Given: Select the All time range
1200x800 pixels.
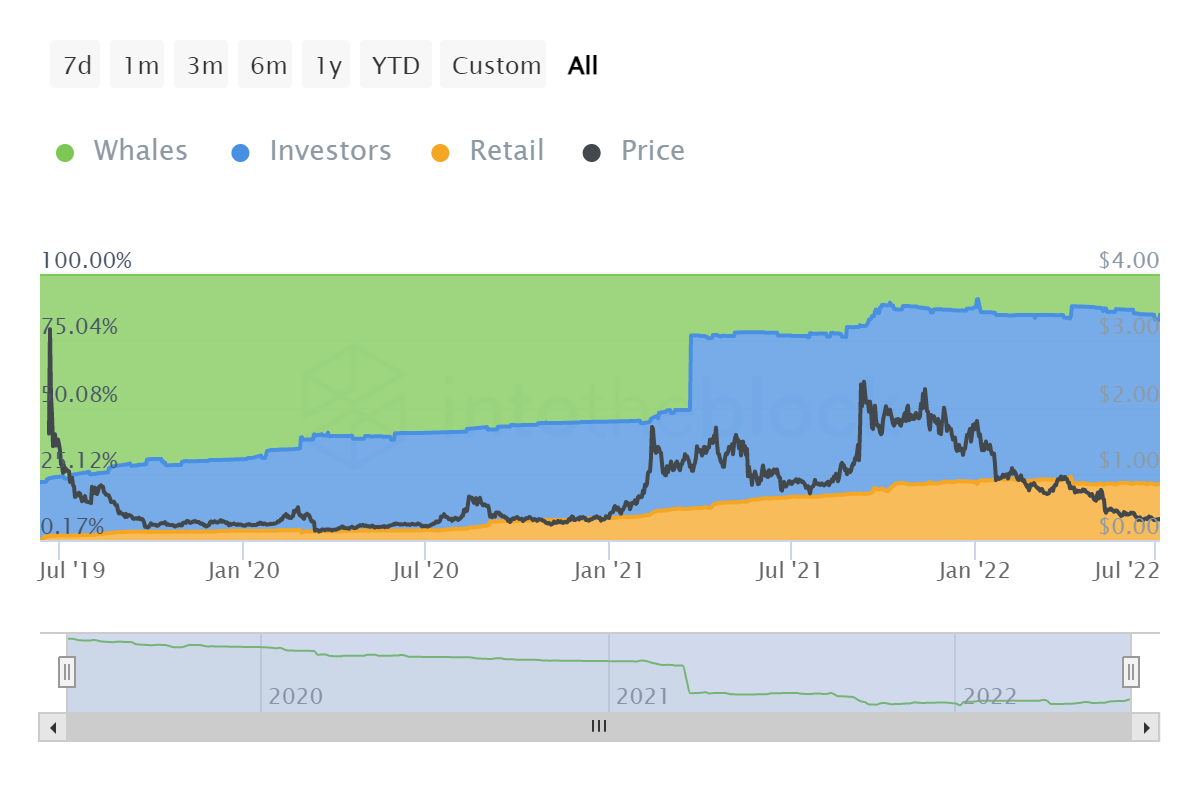Looking at the screenshot, I should (x=582, y=65).
